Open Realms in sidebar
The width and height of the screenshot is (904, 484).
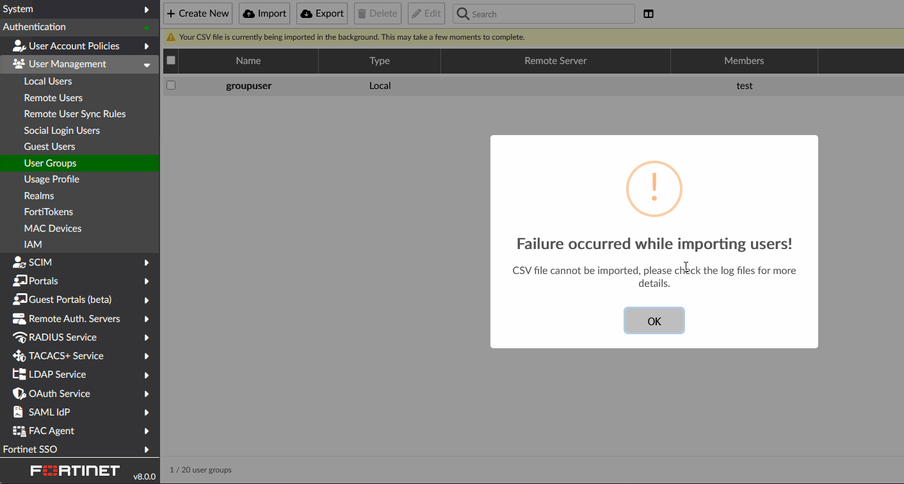[x=39, y=195]
